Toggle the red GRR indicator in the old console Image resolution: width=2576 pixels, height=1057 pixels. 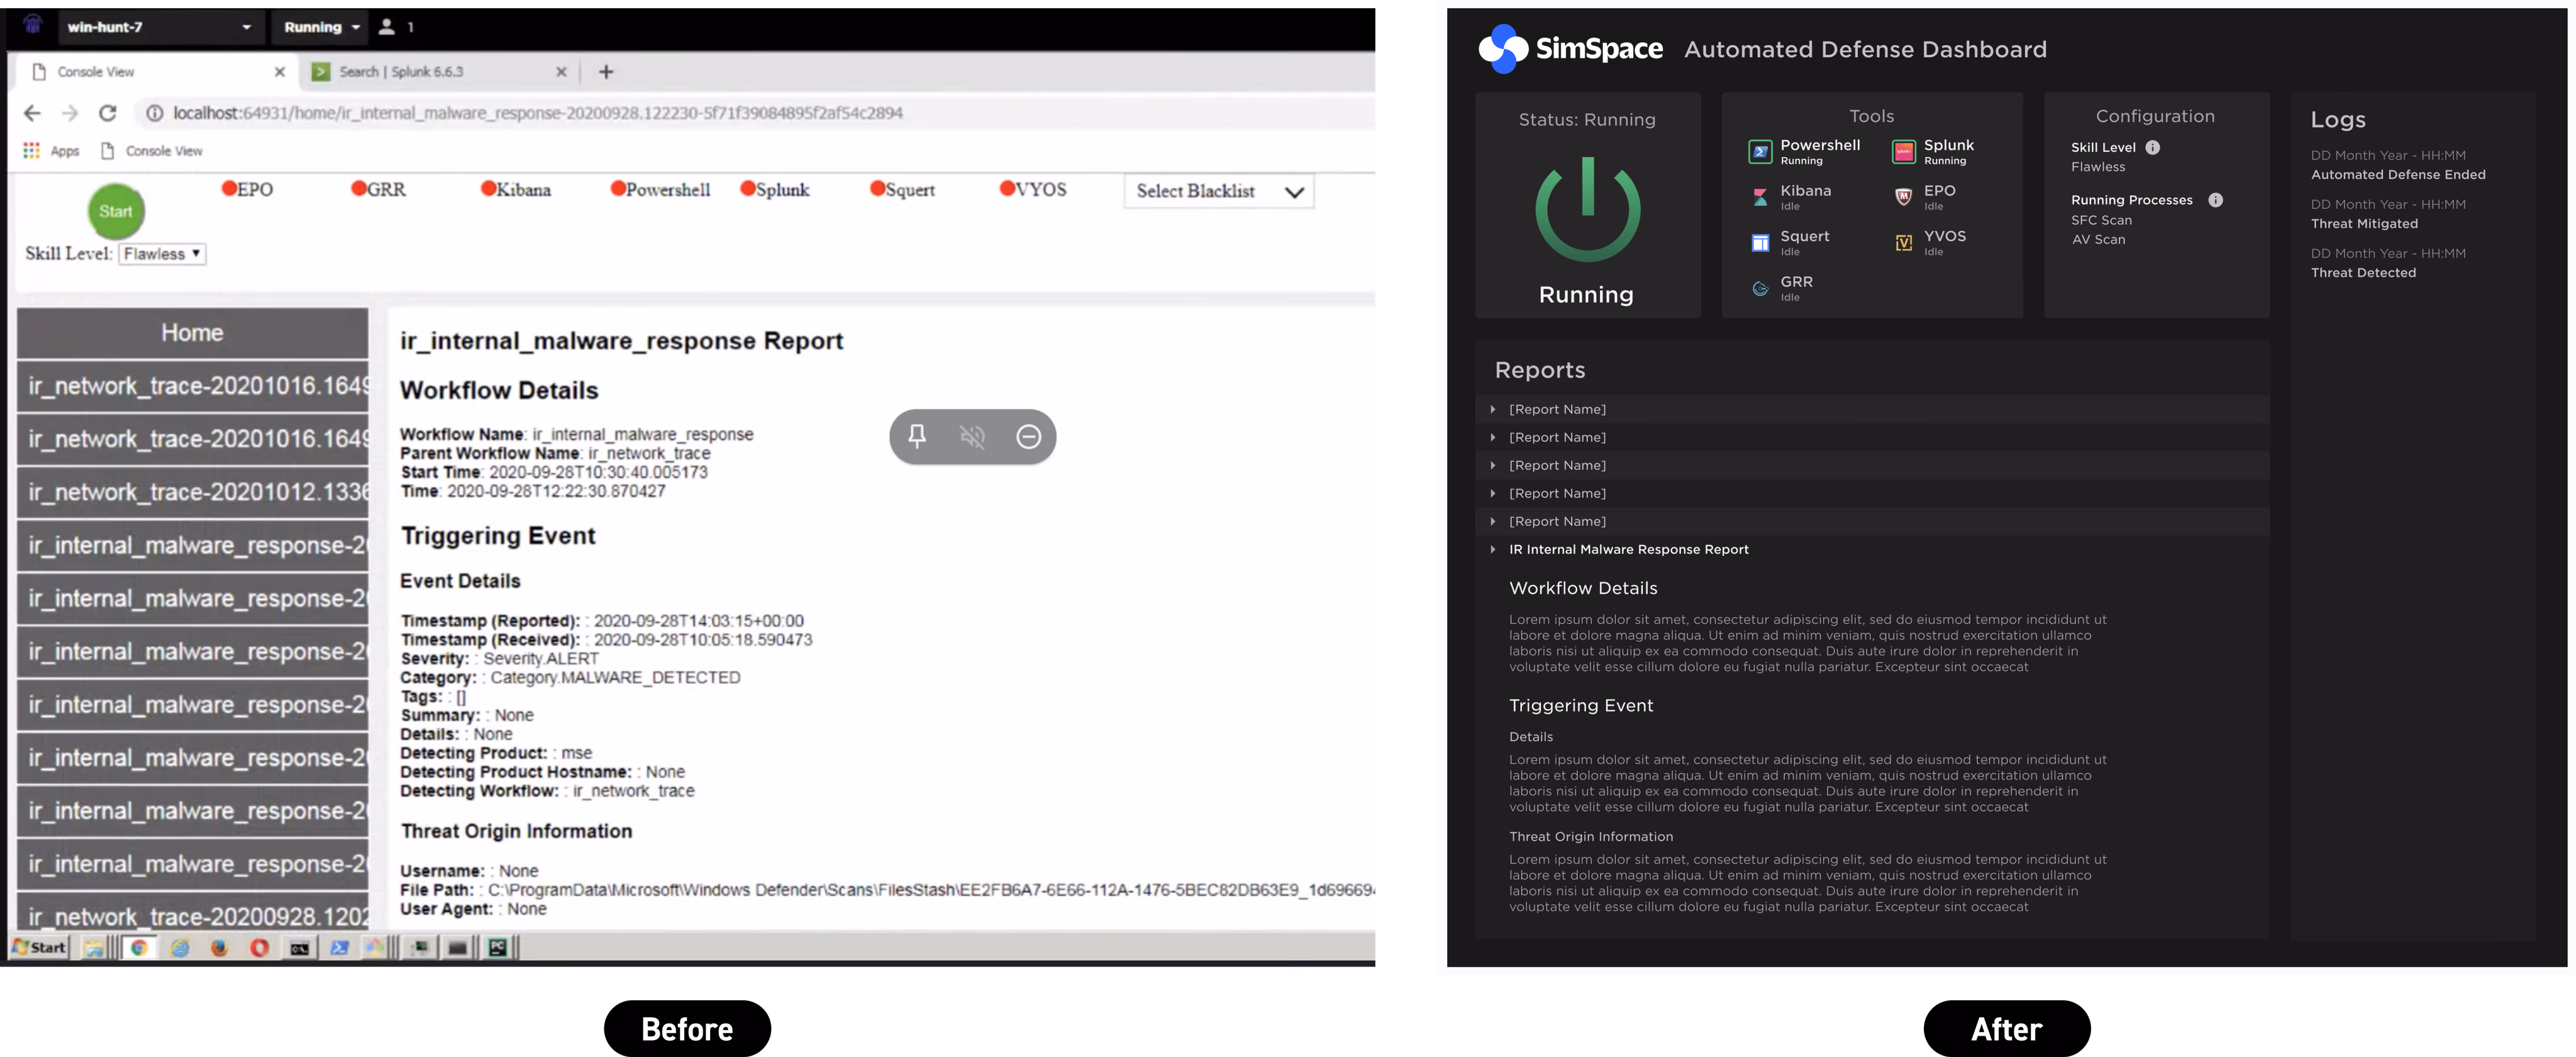[x=359, y=188]
